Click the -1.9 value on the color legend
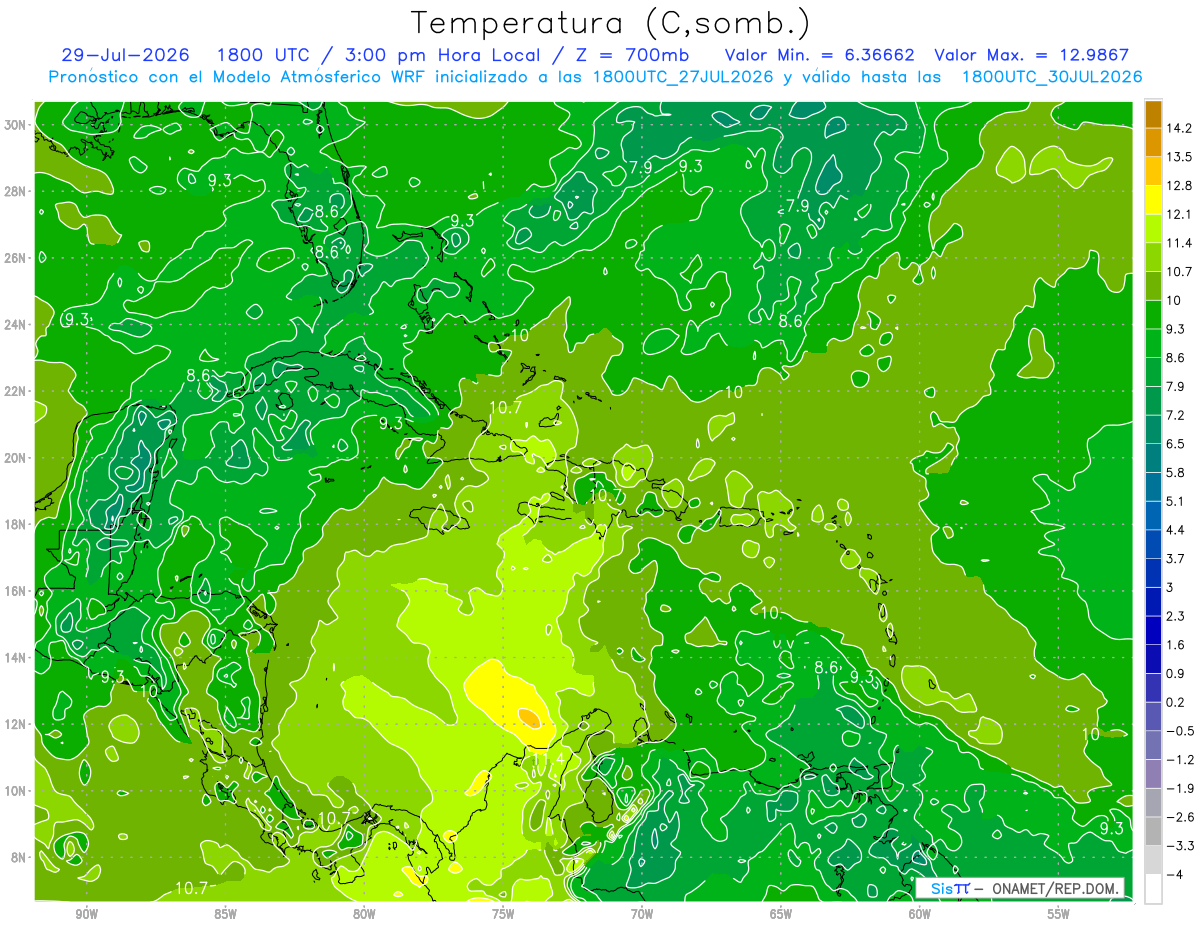 click(1178, 788)
